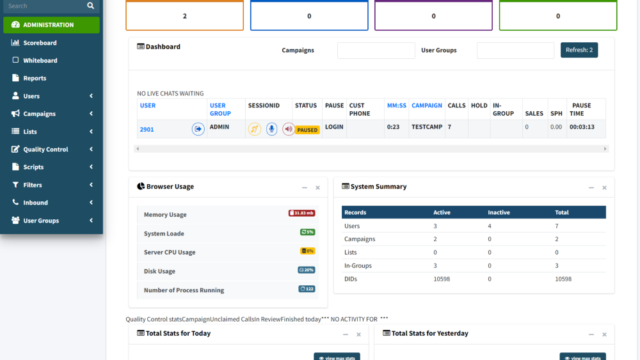
Task: Open the User Groups filter box
Action: pyautogui.click(x=516, y=50)
